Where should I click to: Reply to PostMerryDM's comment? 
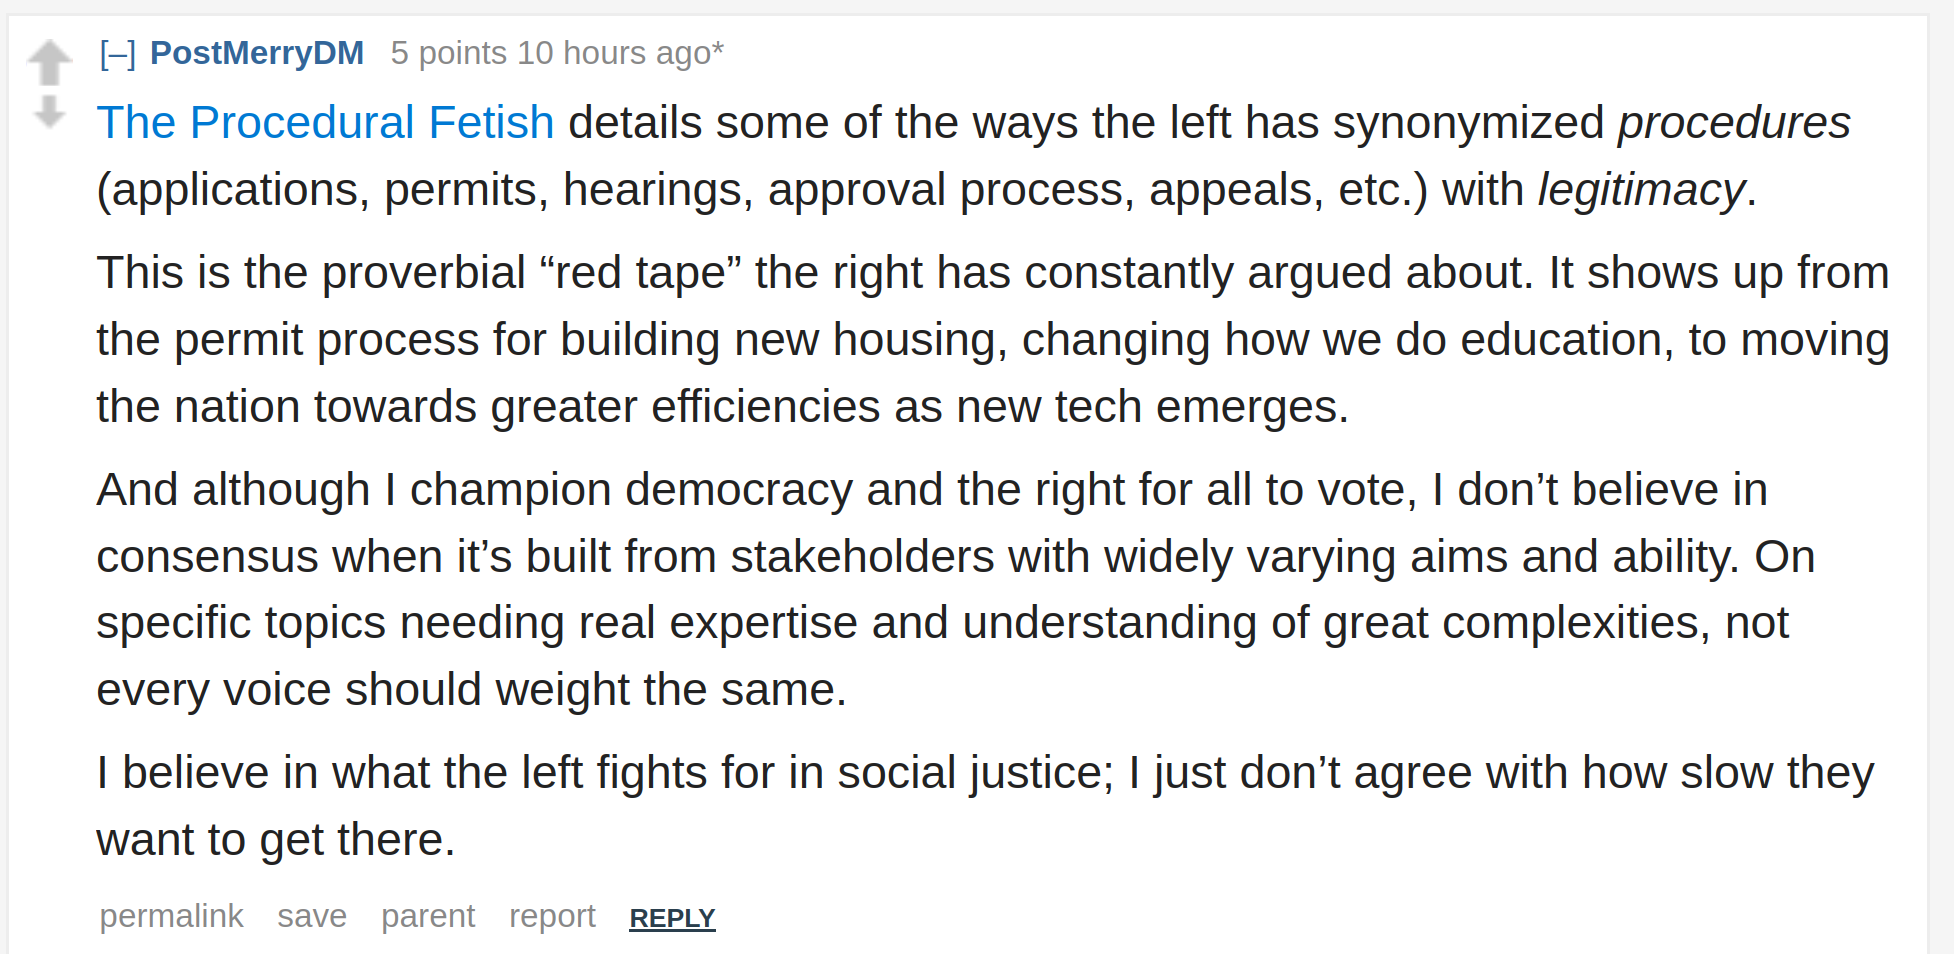coord(672,918)
